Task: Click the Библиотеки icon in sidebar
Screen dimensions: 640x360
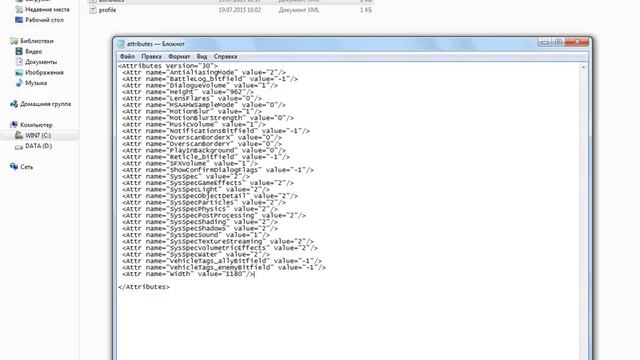Action: [14, 41]
